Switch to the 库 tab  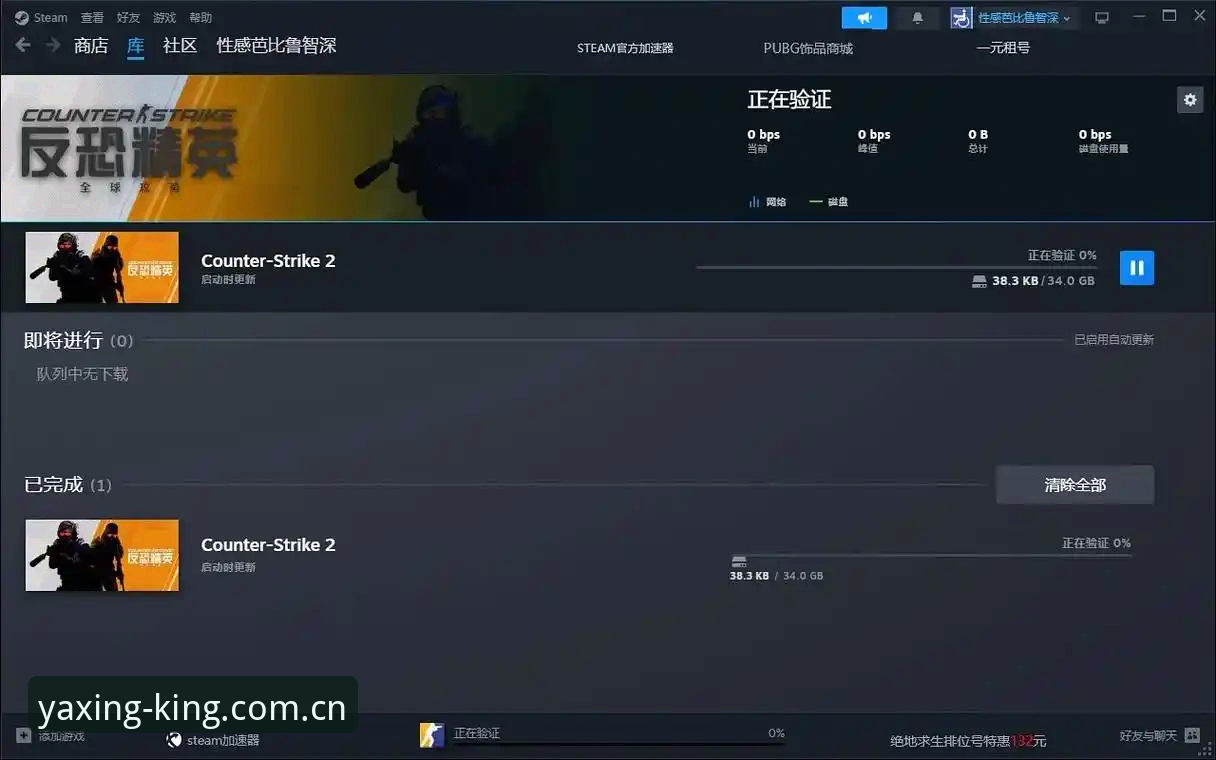pyautogui.click(x=136, y=46)
